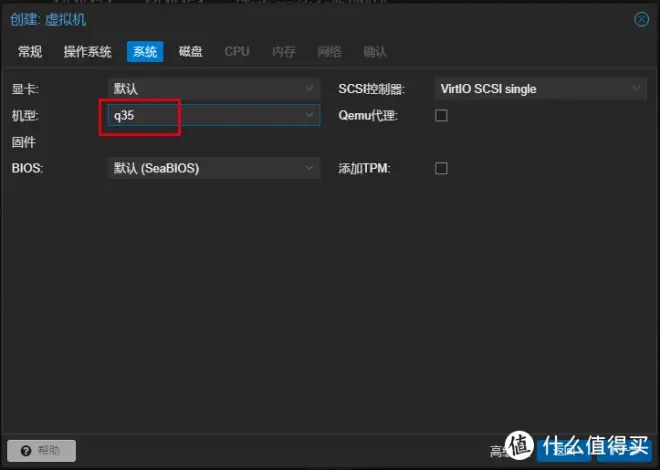Viewport: 660px width, 470px height.
Task: Switch to the 操作系统 tab
Action: tap(87, 51)
